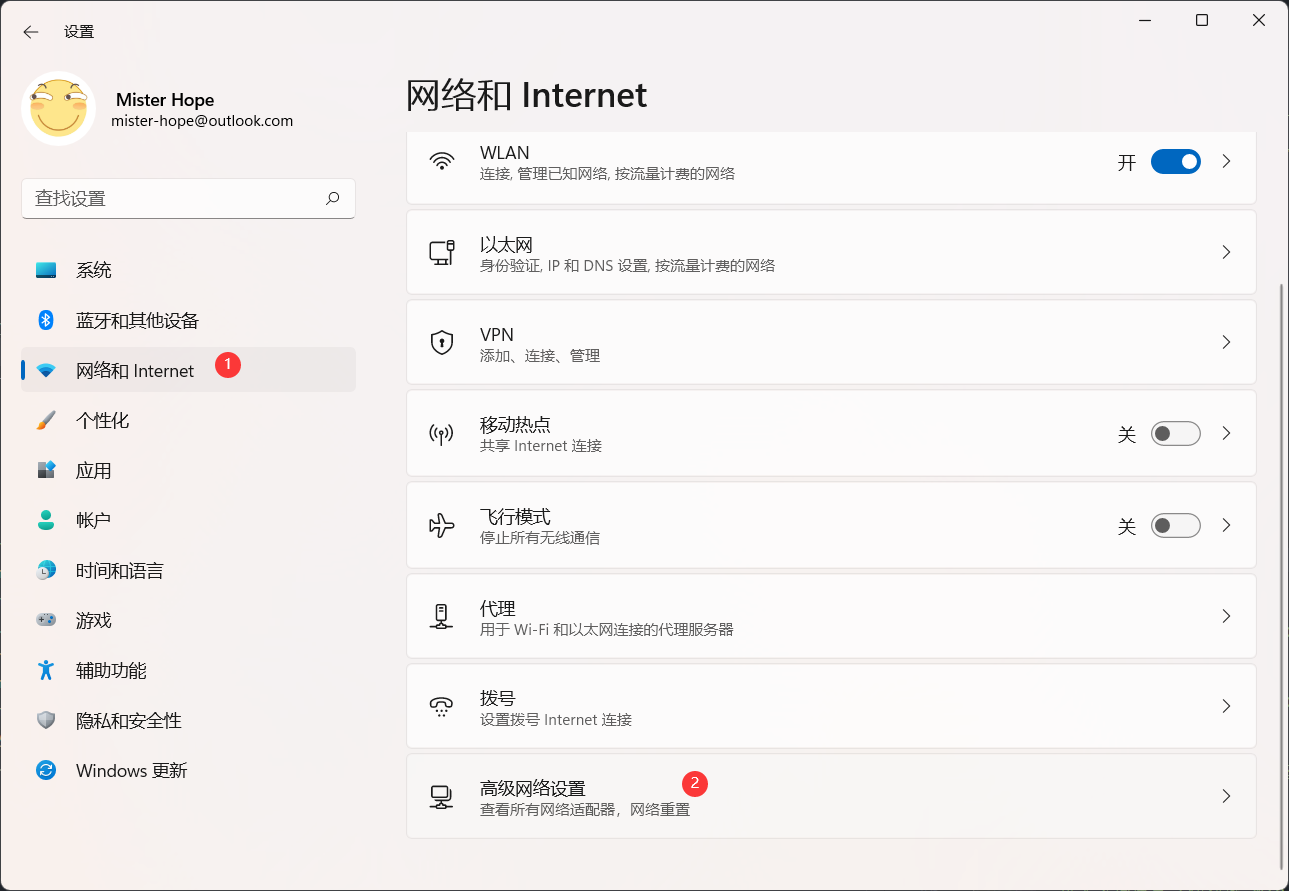The width and height of the screenshot is (1289, 891).
Task: Open the 以太网 settings row title
Action: [506, 245]
